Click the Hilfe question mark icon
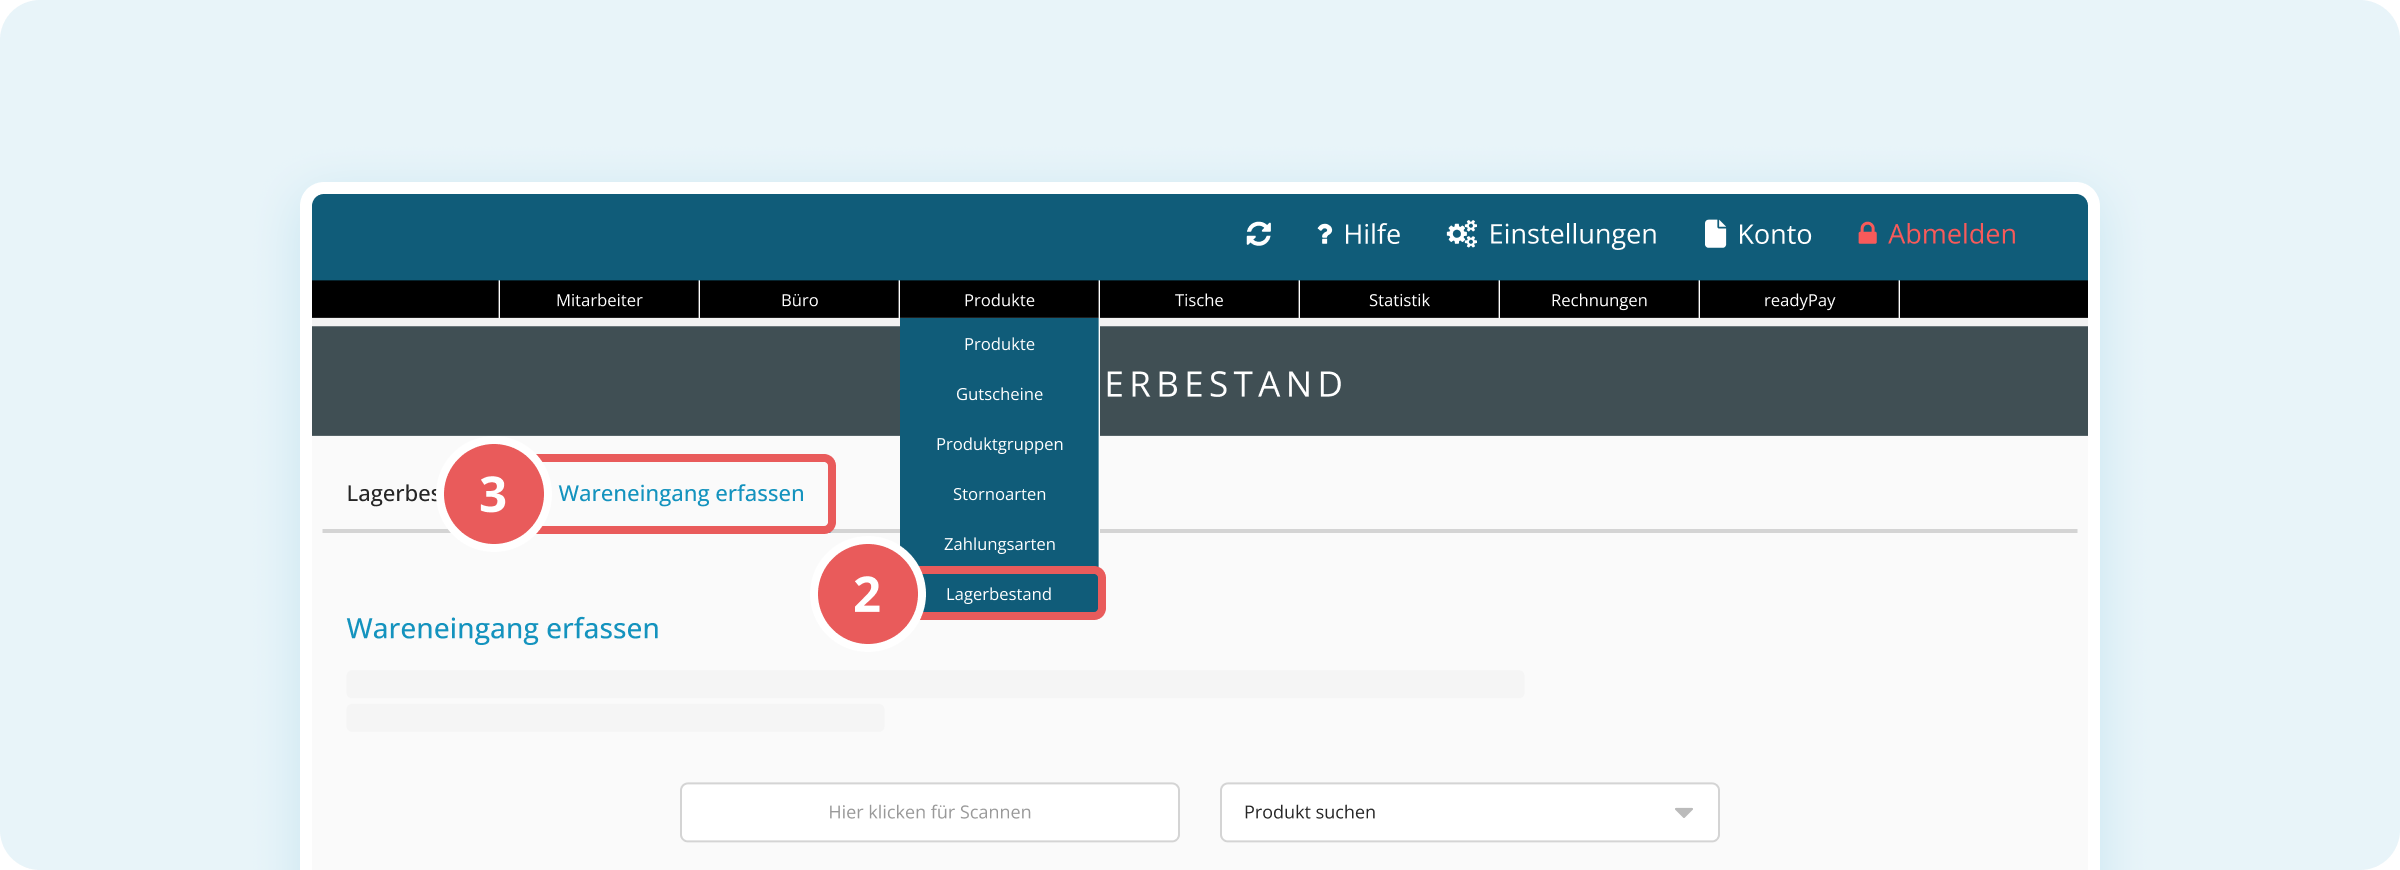The width and height of the screenshot is (2400, 870). (1324, 234)
